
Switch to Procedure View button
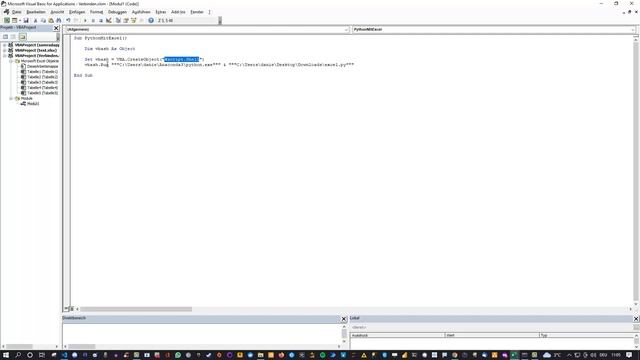(66, 309)
